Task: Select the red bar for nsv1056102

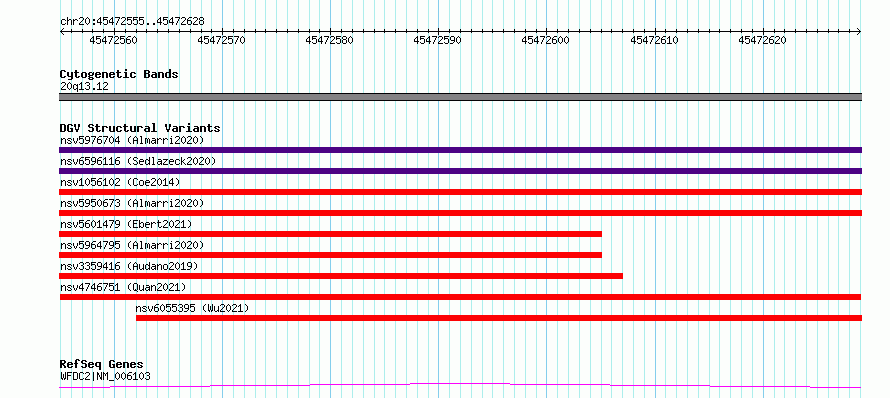Action: [x=460, y=192]
